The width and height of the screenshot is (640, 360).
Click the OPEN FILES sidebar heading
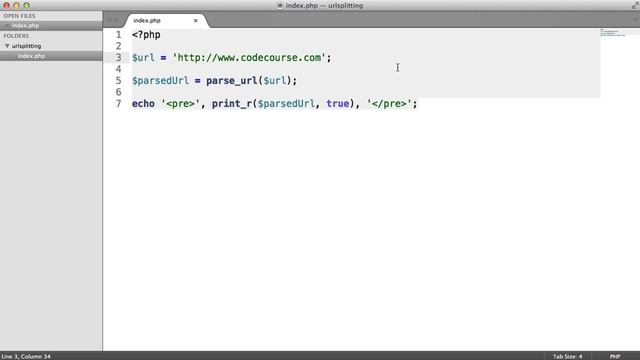tap(19, 16)
